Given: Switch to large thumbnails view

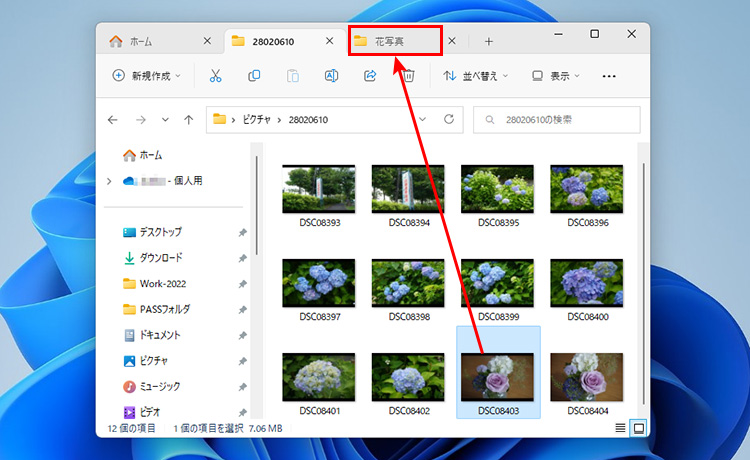Looking at the screenshot, I should point(639,428).
